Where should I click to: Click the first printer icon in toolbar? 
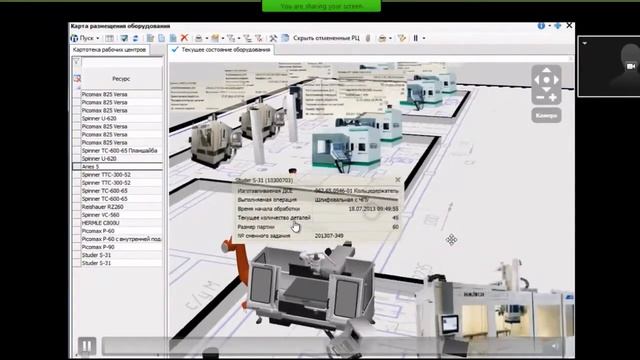(x=199, y=38)
